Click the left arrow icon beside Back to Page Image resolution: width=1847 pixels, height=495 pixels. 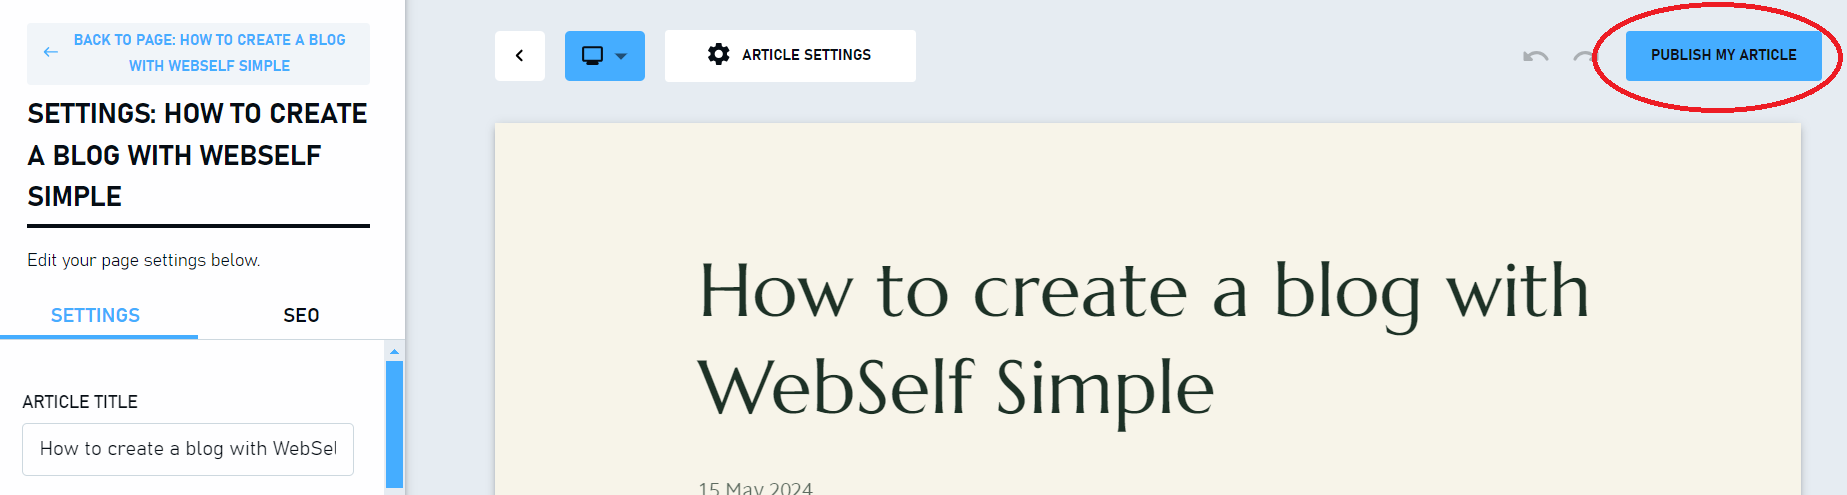pos(50,52)
